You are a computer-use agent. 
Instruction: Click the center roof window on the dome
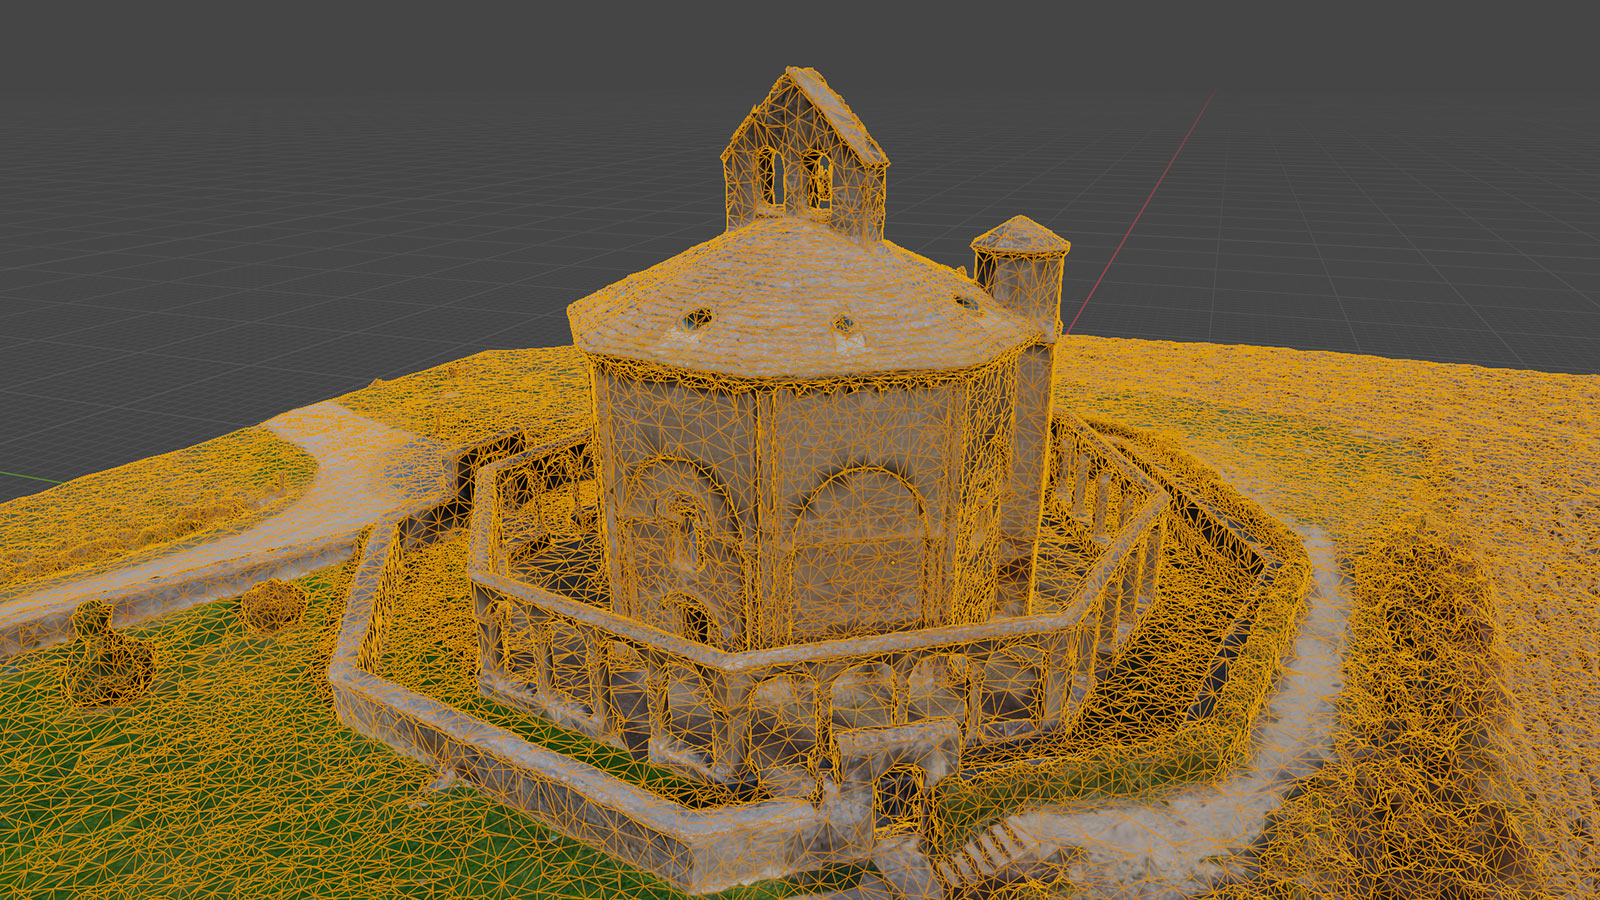tap(843, 324)
